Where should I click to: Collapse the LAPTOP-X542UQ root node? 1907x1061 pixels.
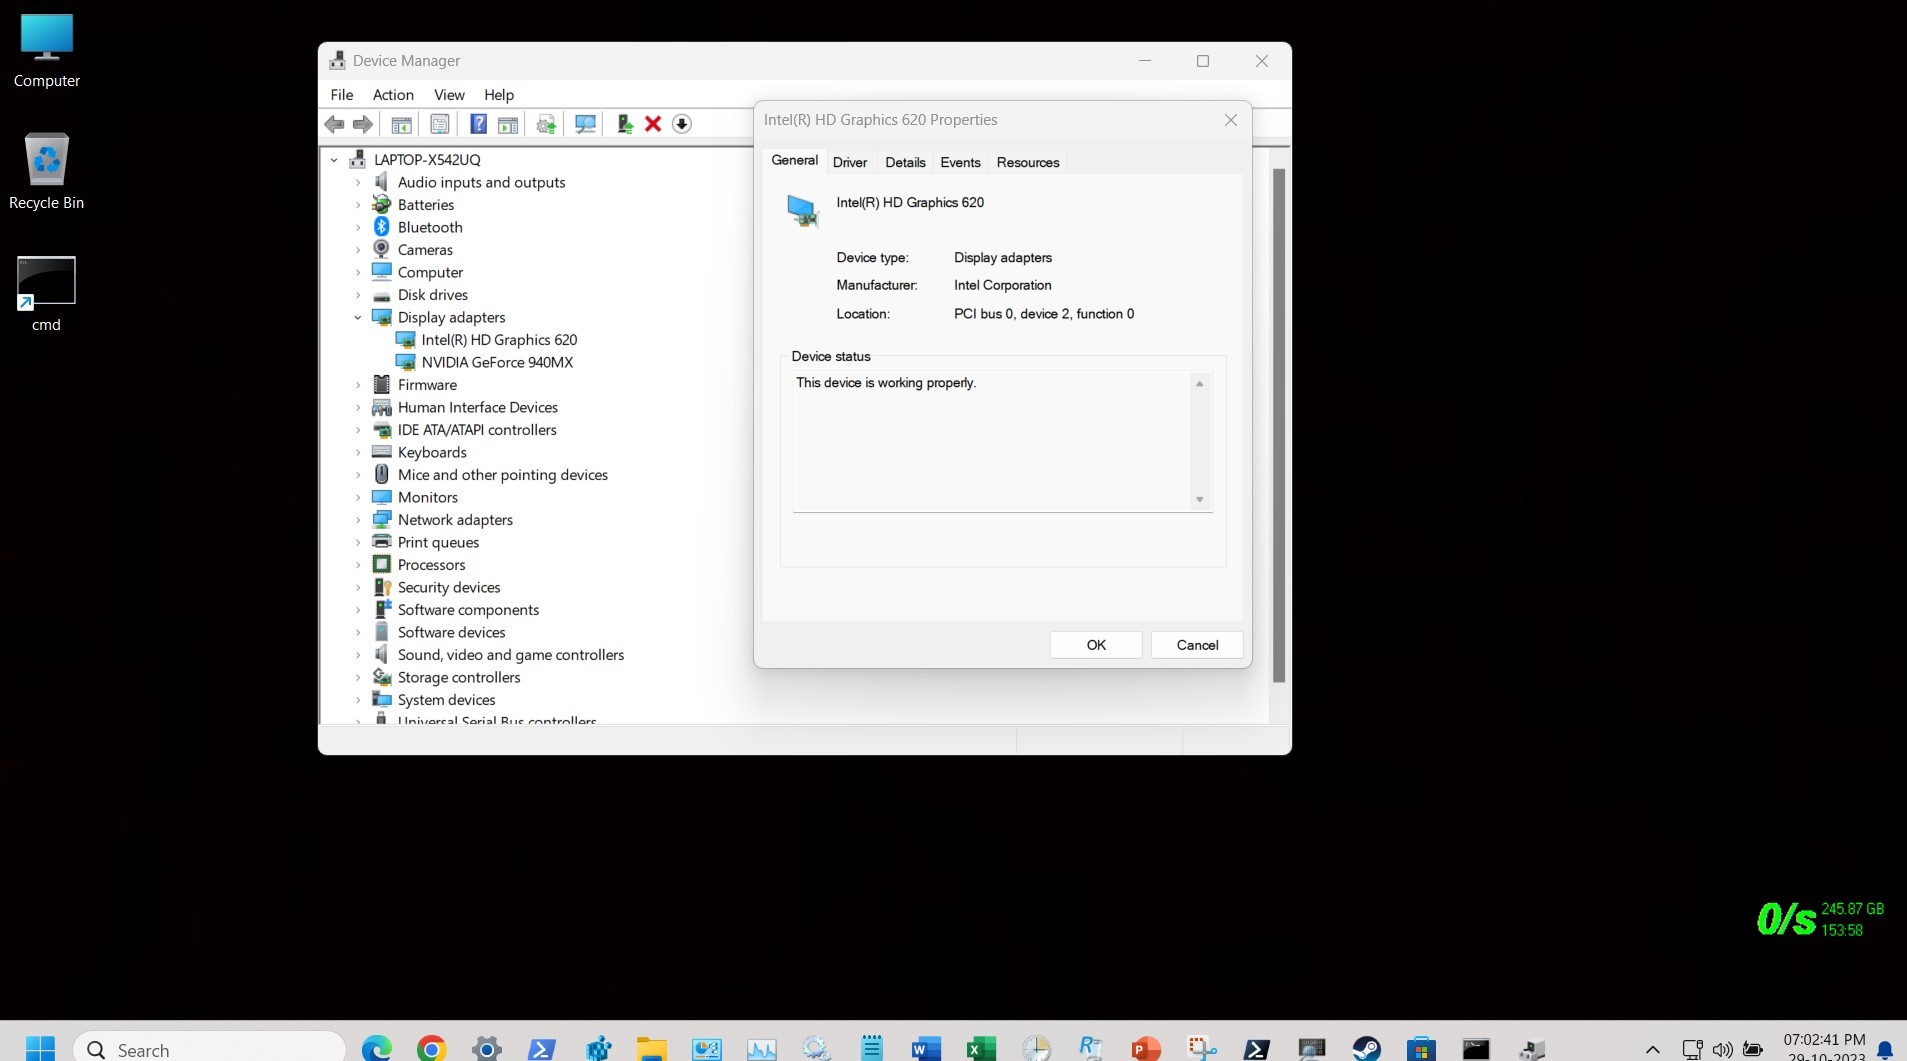click(x=334, y=160)
